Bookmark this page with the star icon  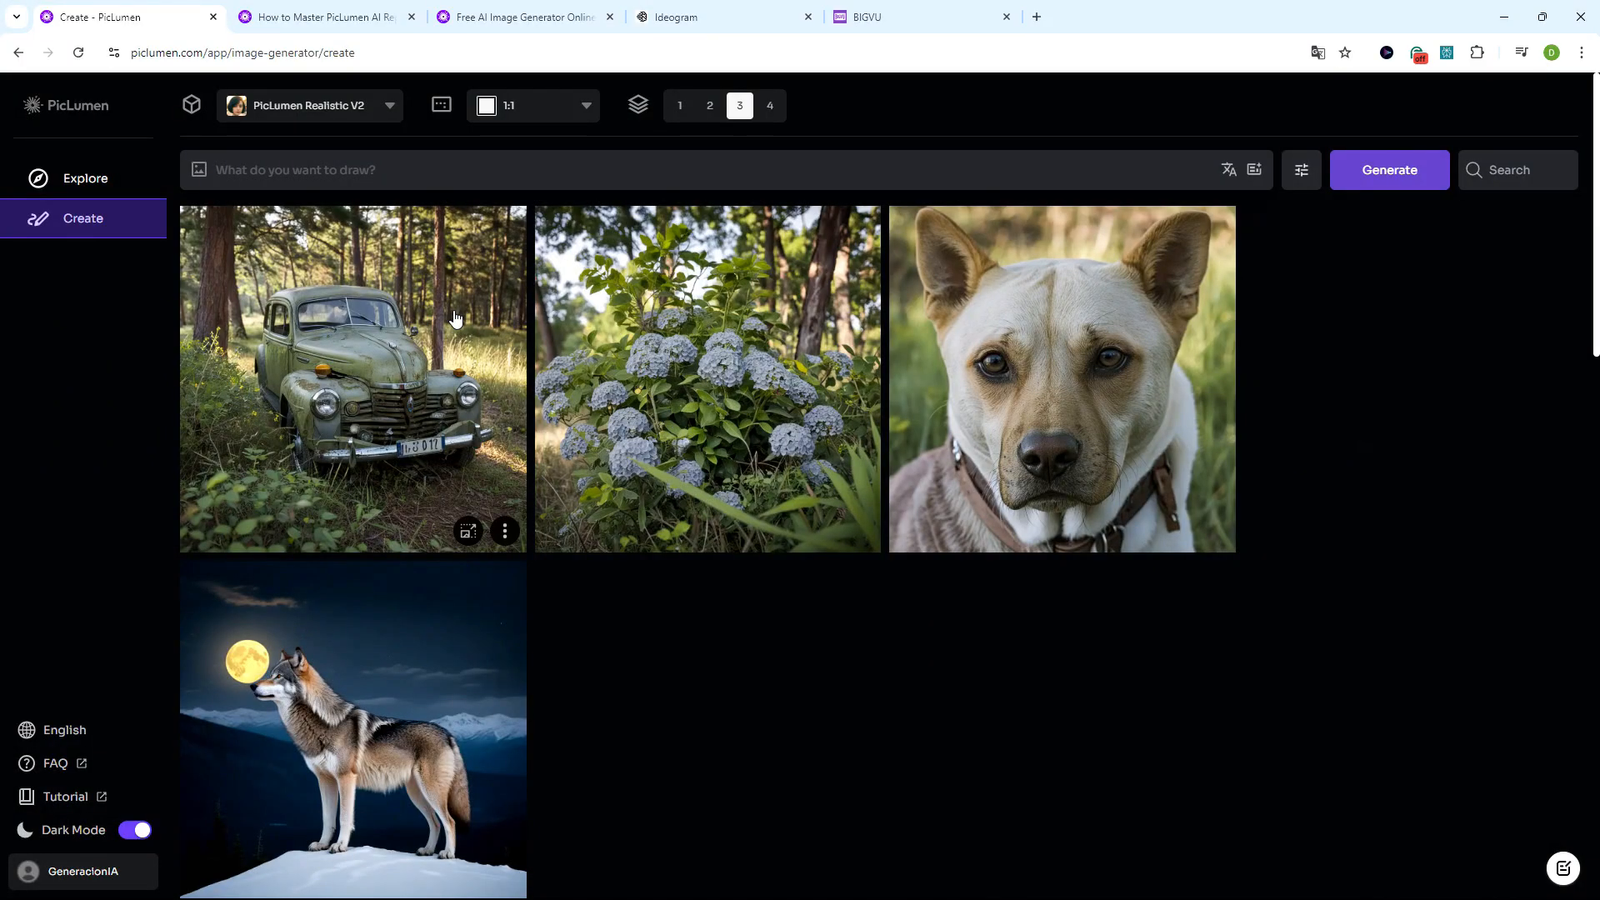point(1345,53)
